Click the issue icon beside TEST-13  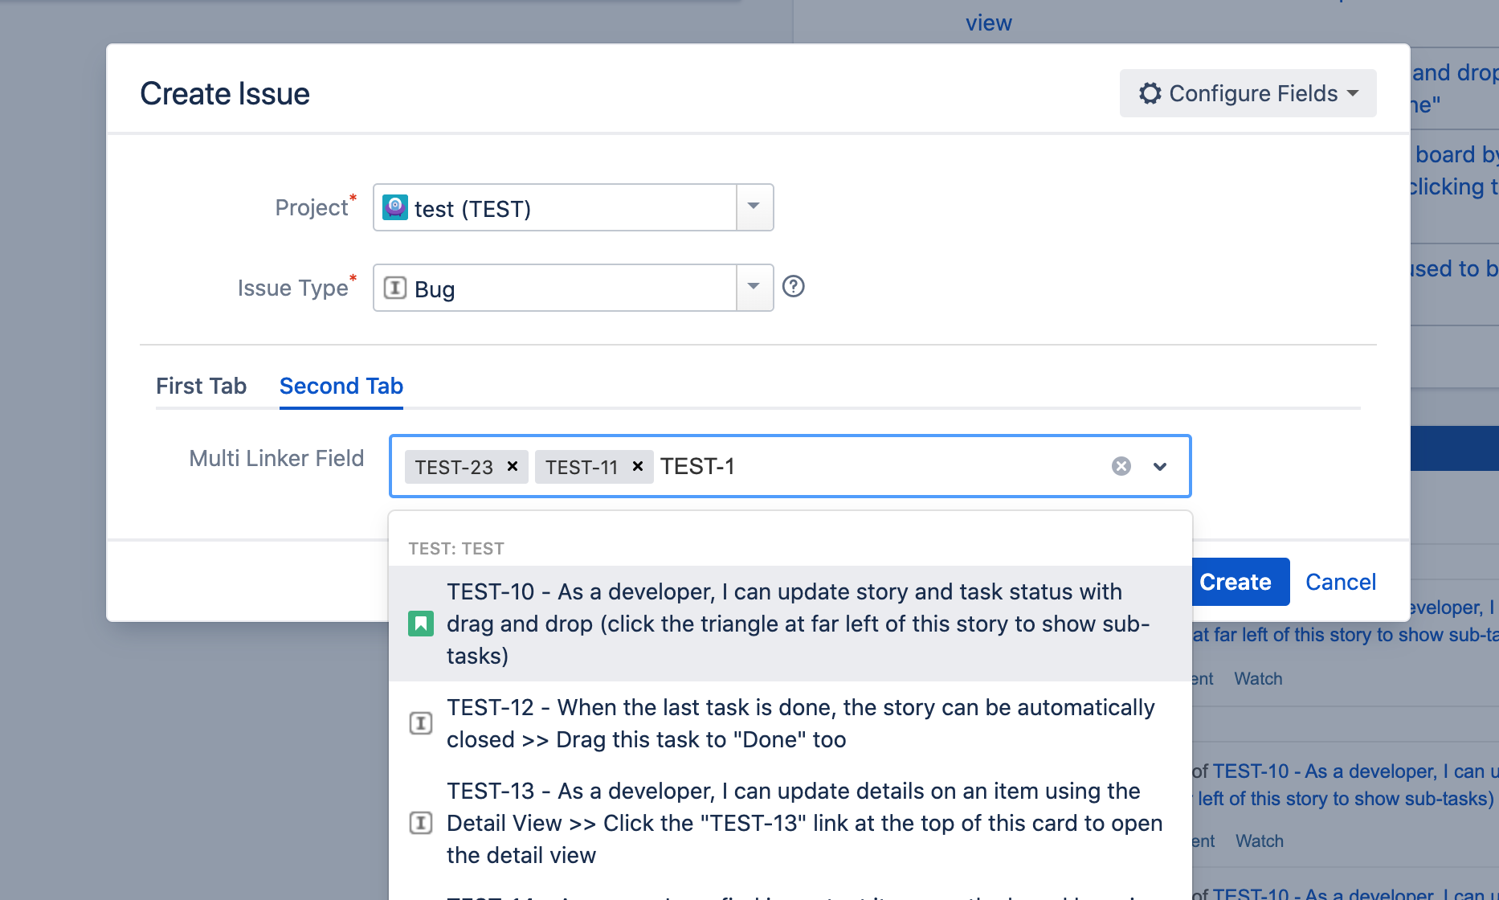click(421, 823)
